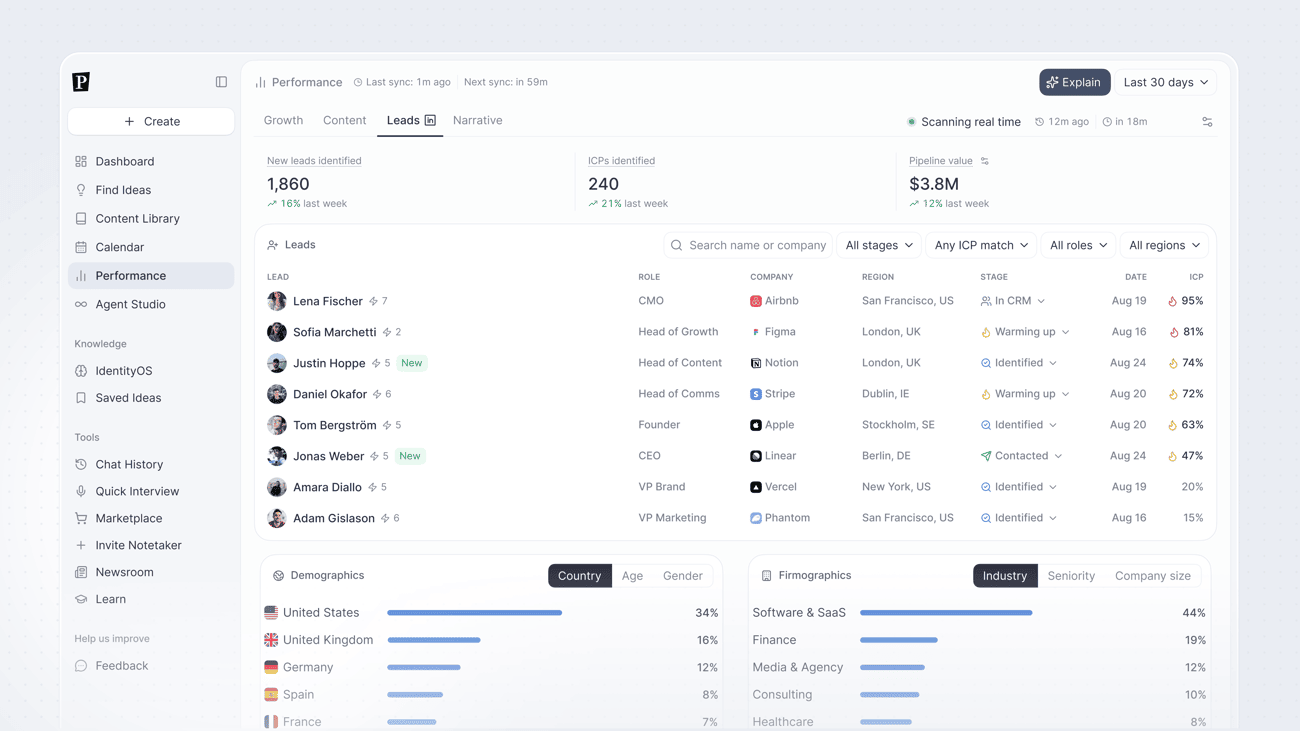Switch to the Content tab
This screenshot has width=1300, height=731.
click(x=344, y=120)
